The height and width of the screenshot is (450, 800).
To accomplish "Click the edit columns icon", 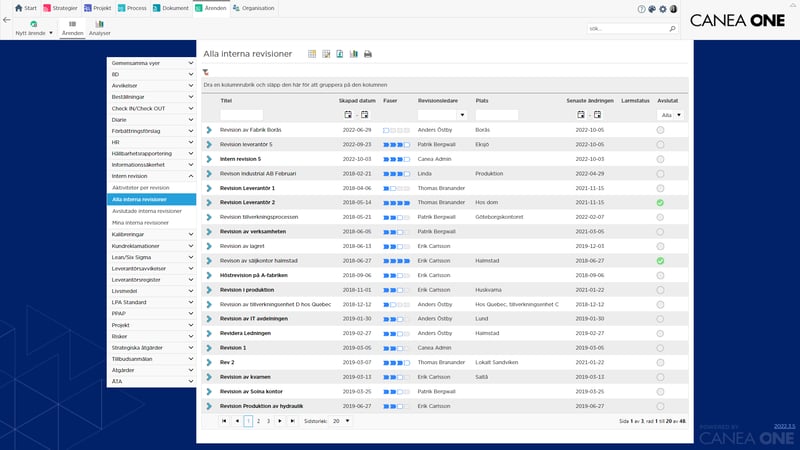I will click(326, 54).
